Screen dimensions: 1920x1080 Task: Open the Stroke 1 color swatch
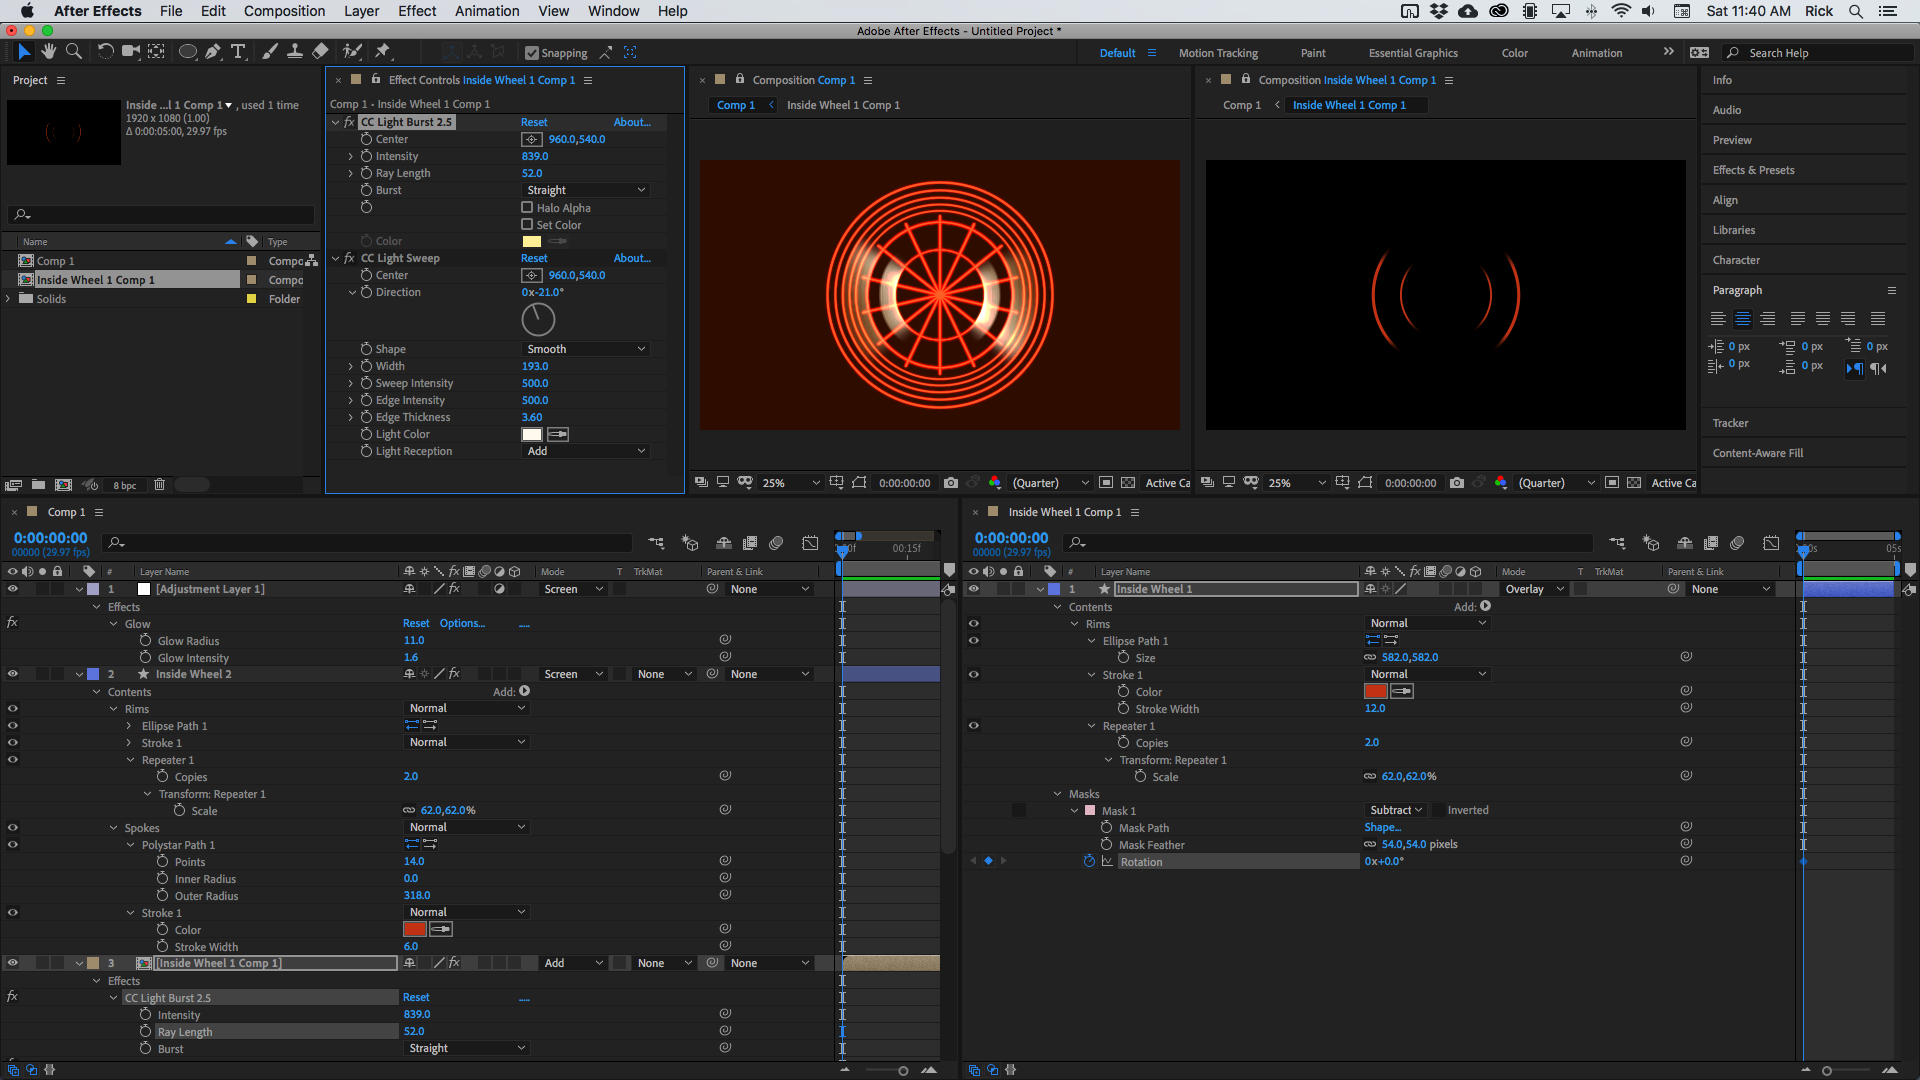(x=1376, y=691)
